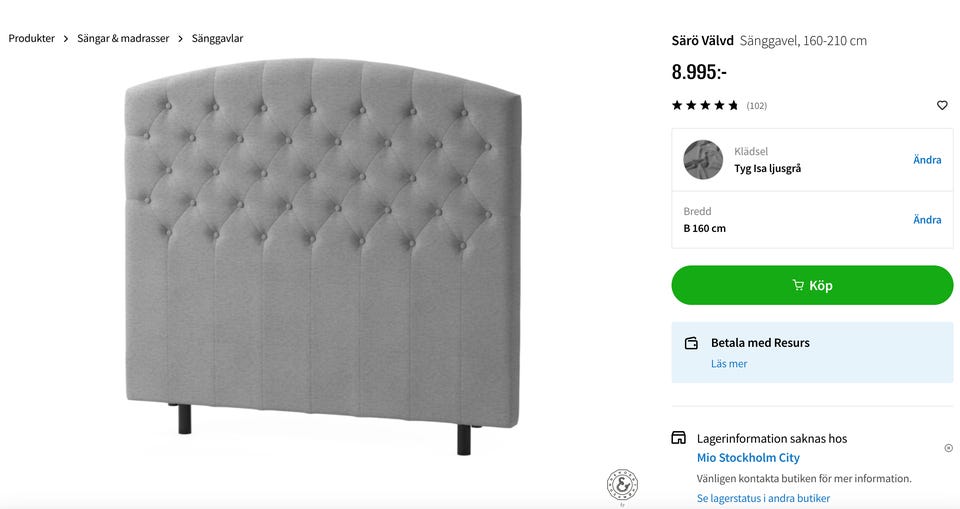Click the five-star rating icons
Image resolution: width=960 pixels, height=509 pixels.
705,105
